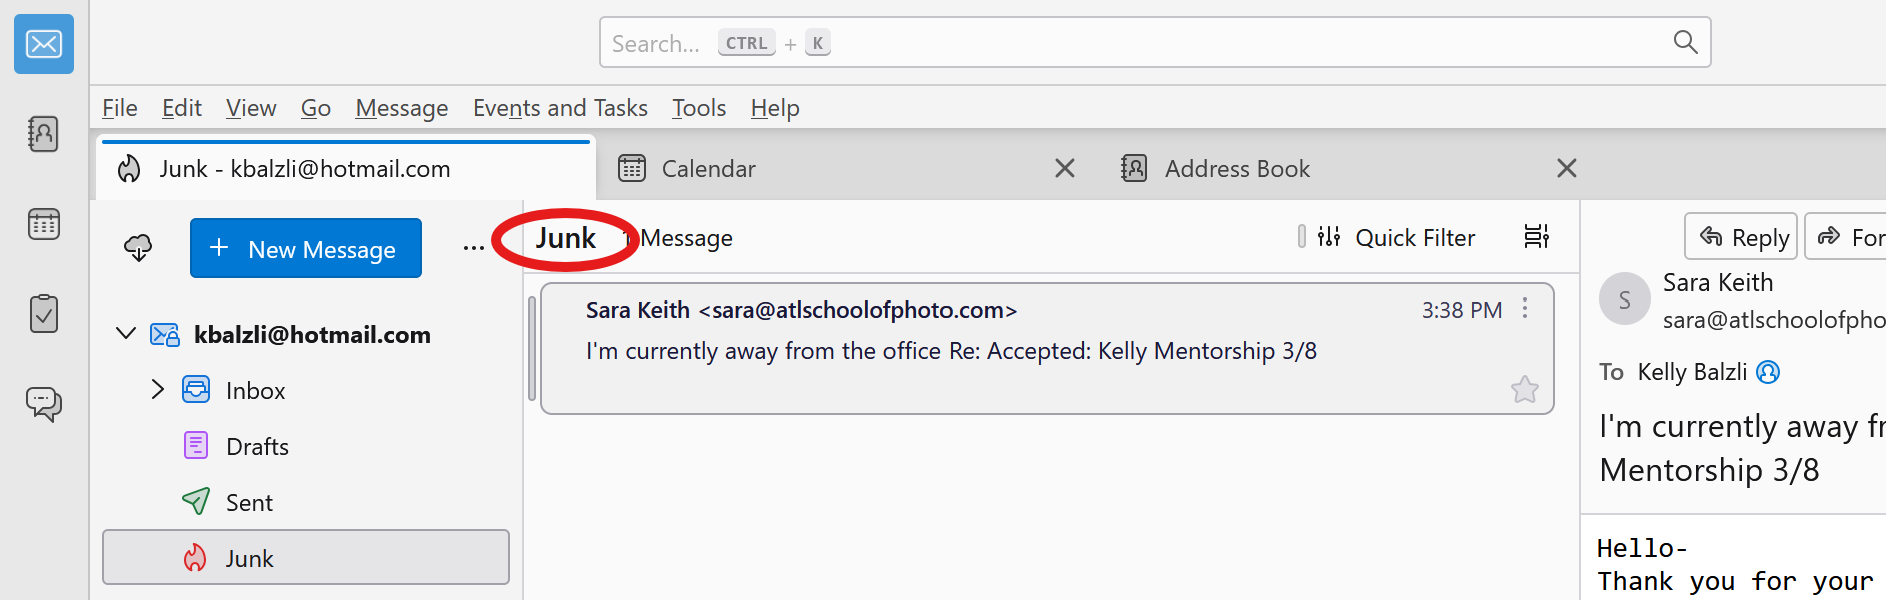Screen dimensions: 1886x600
Task: Expand the Inbox folder
Action: tap(157, 390)
